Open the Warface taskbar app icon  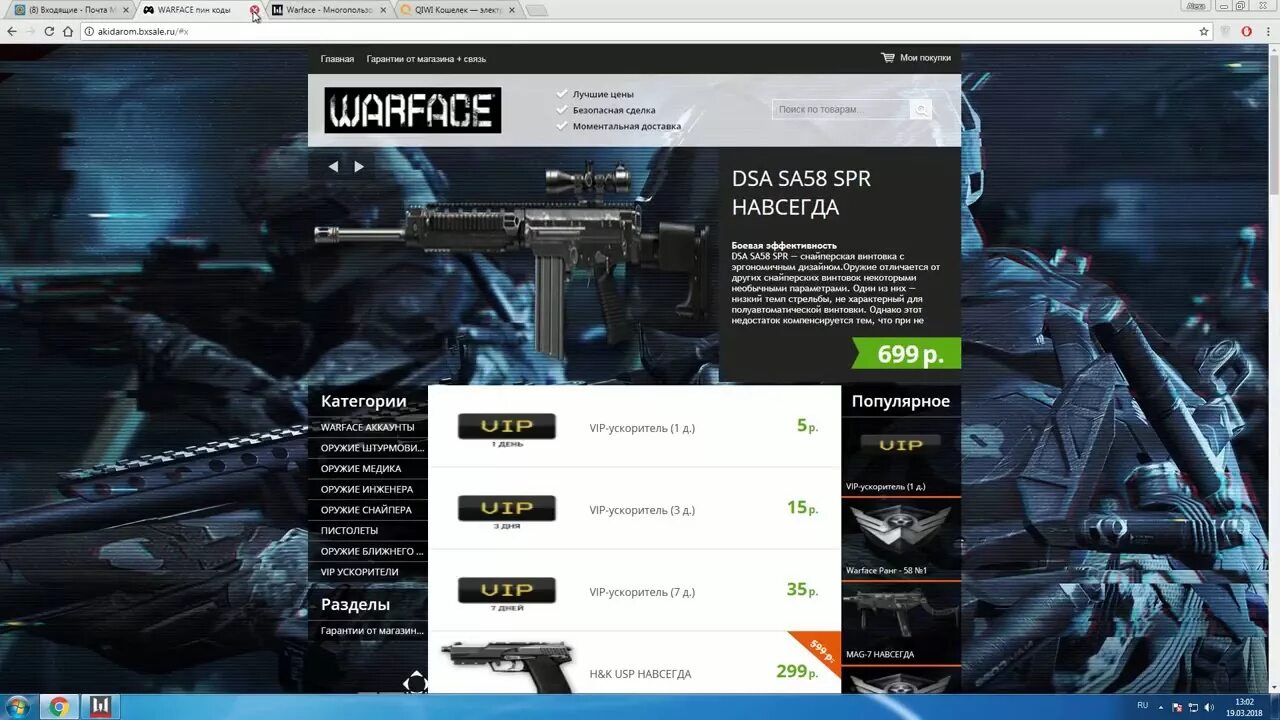coord(100,707)
